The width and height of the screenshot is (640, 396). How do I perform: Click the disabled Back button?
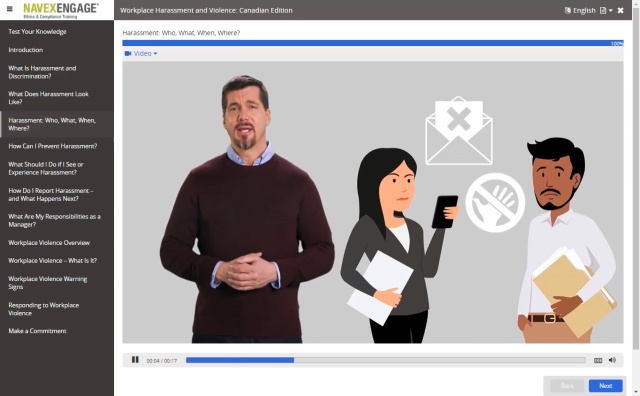pyautogui.click(x=567, y=385)
